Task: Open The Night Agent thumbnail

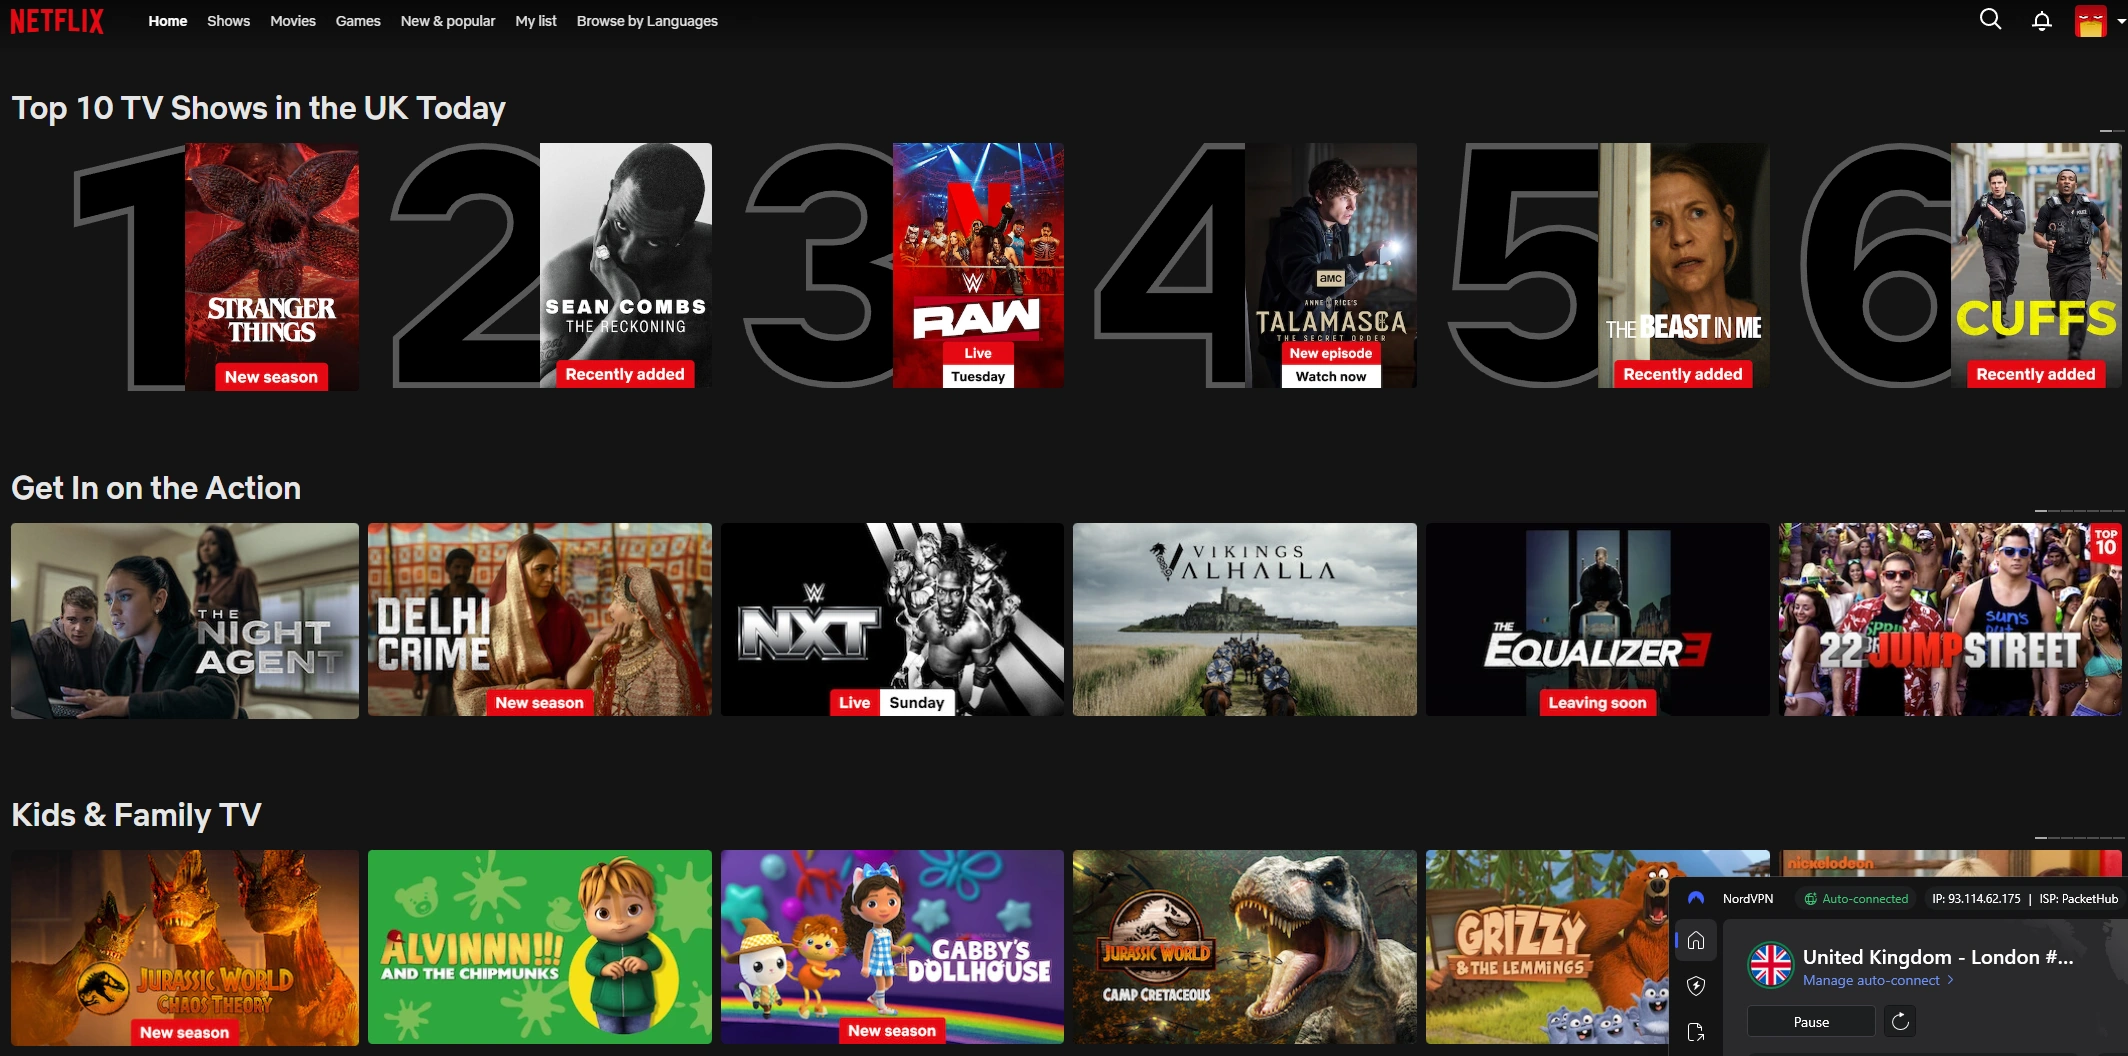Action: 185,620
